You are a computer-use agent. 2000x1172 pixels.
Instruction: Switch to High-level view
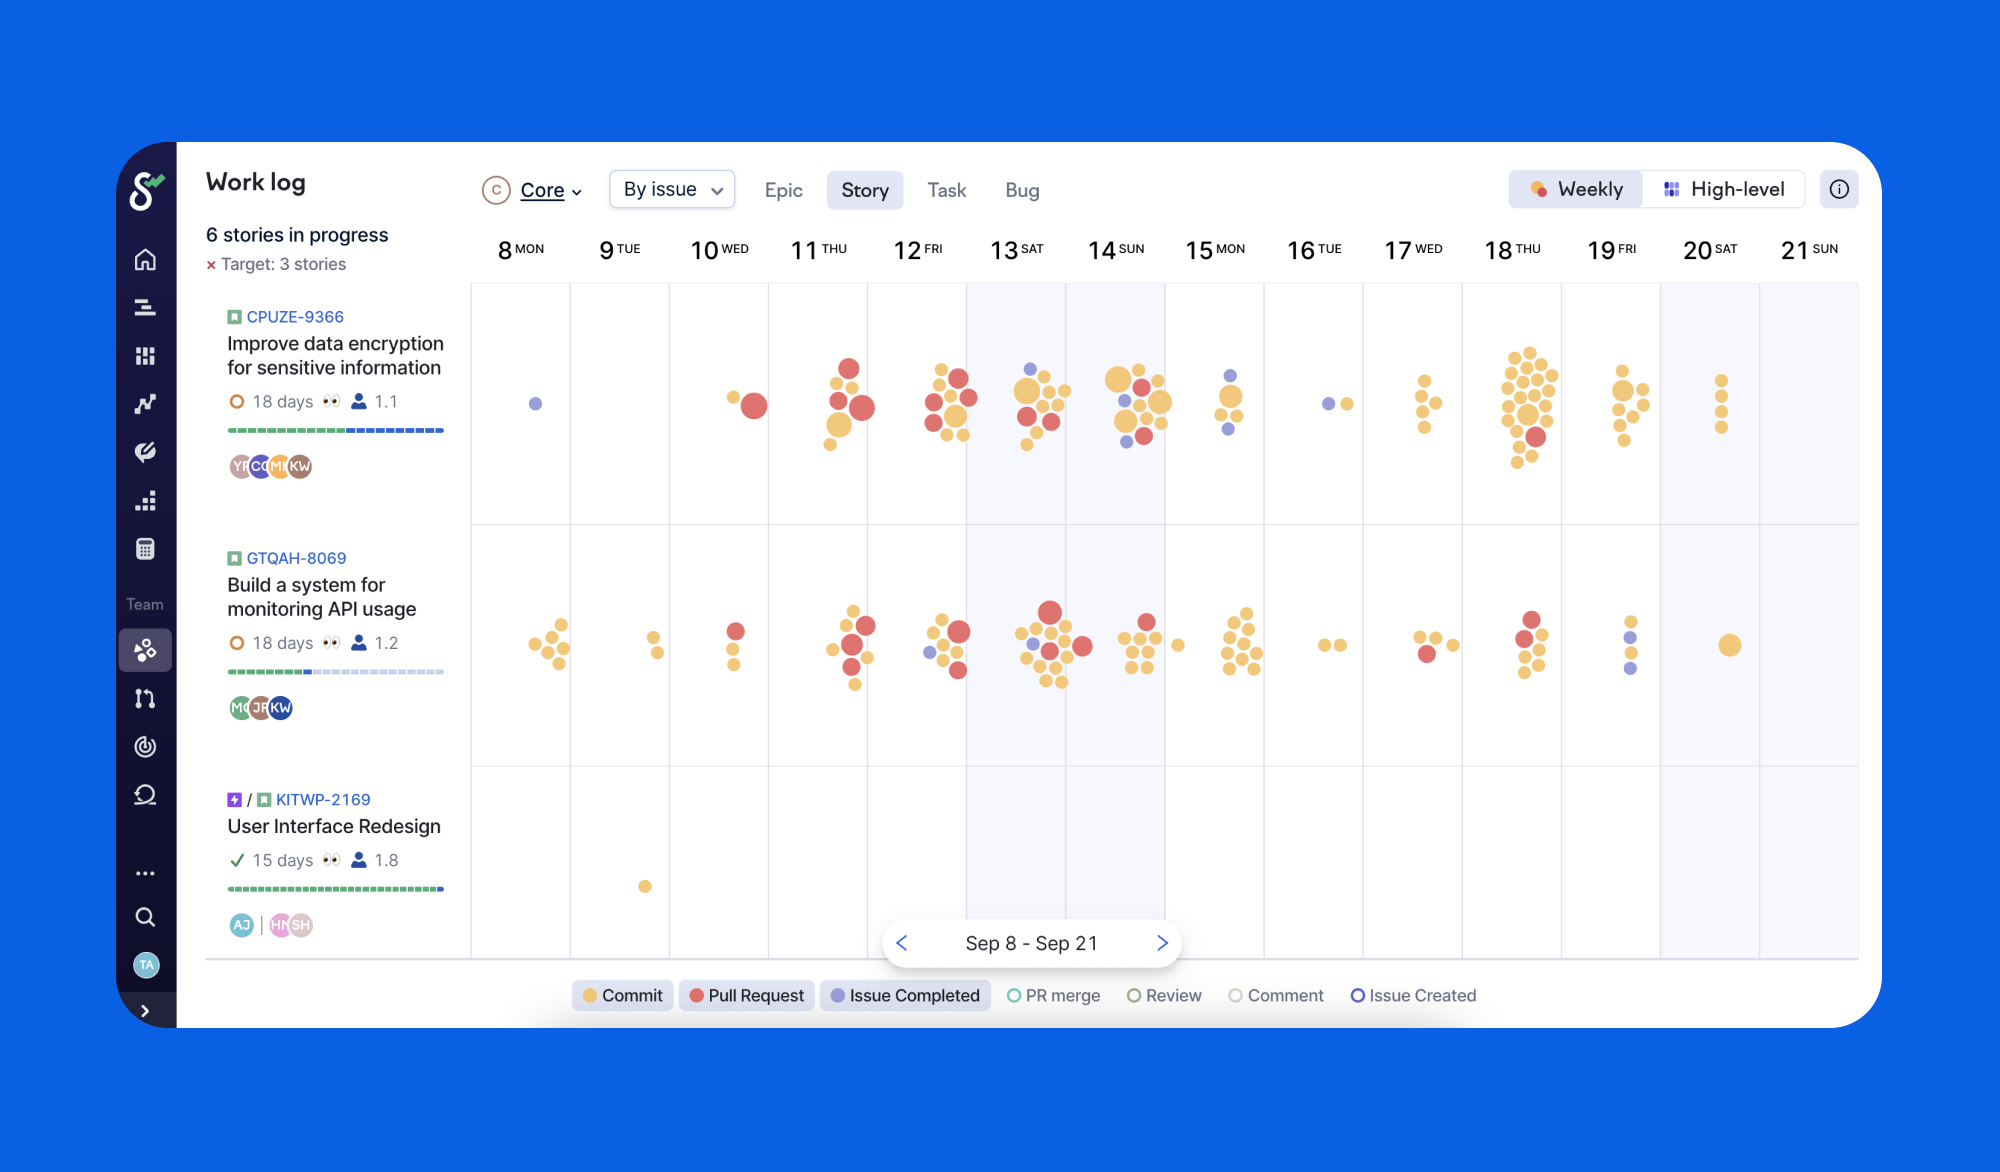(x=1724, y=189)
